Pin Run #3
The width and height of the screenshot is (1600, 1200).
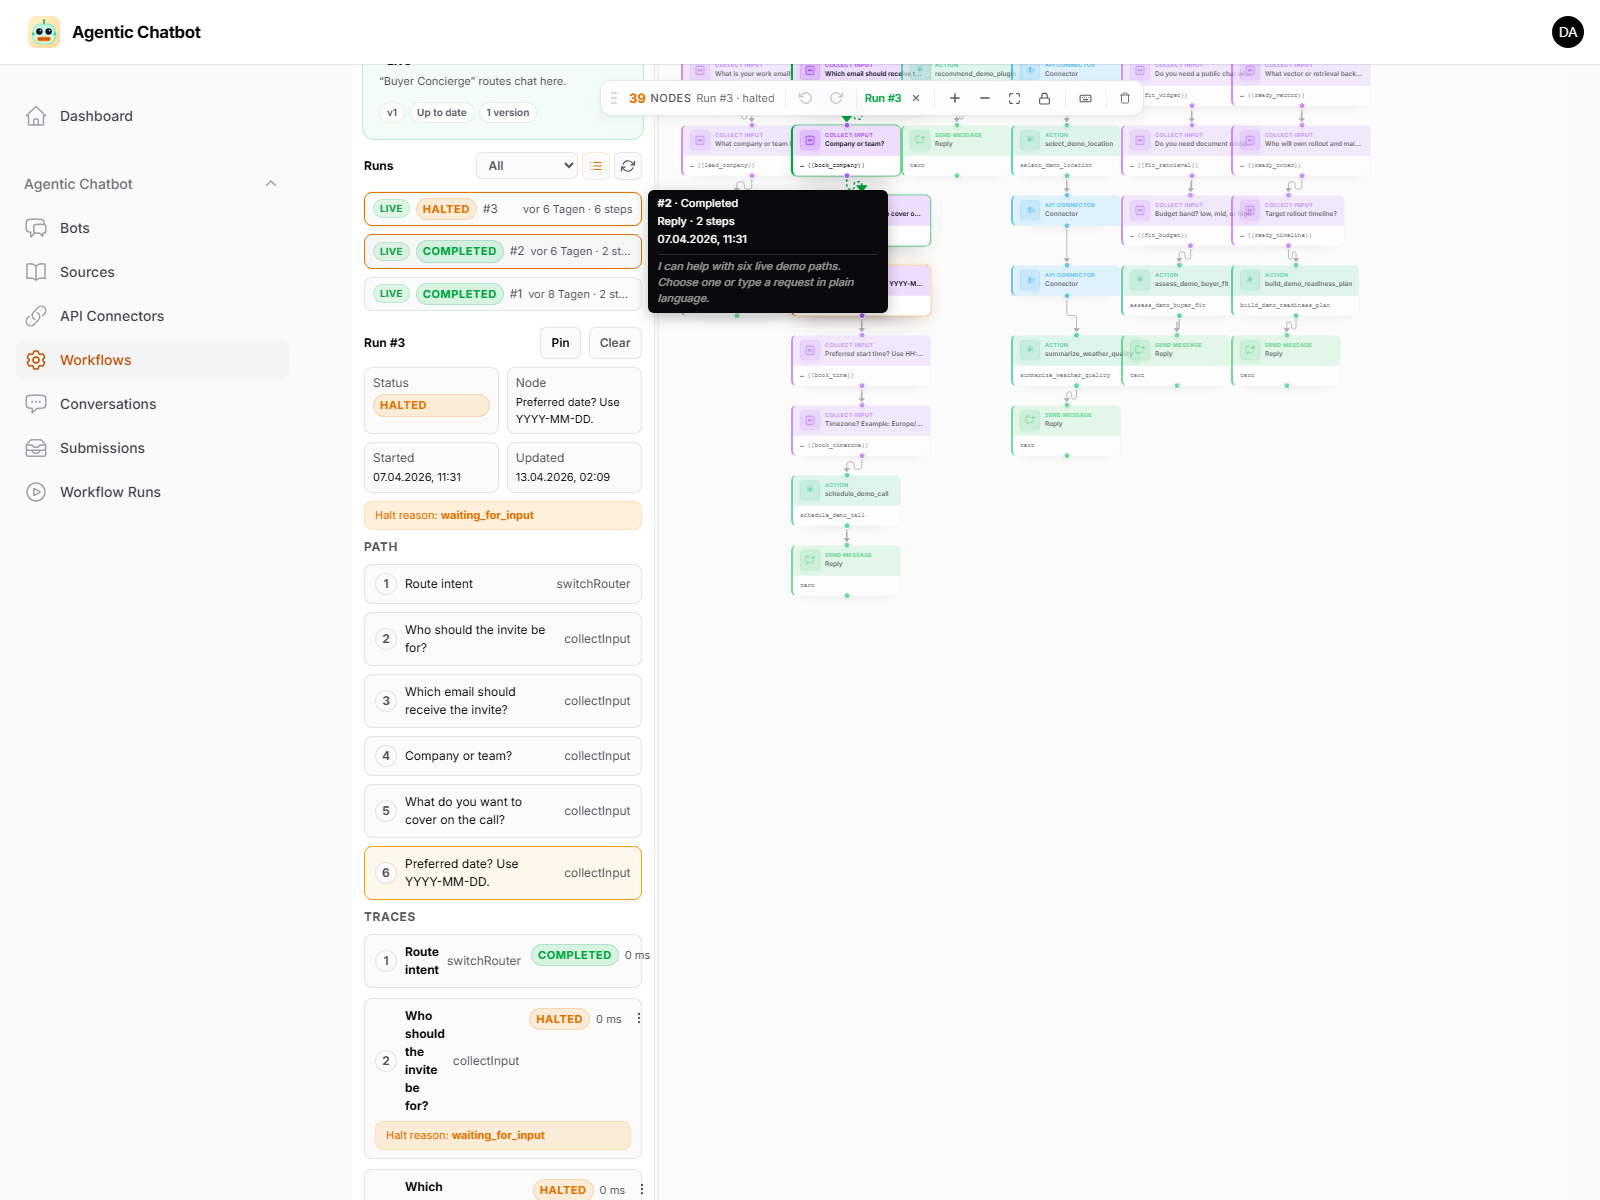click(x=560, y=343)
